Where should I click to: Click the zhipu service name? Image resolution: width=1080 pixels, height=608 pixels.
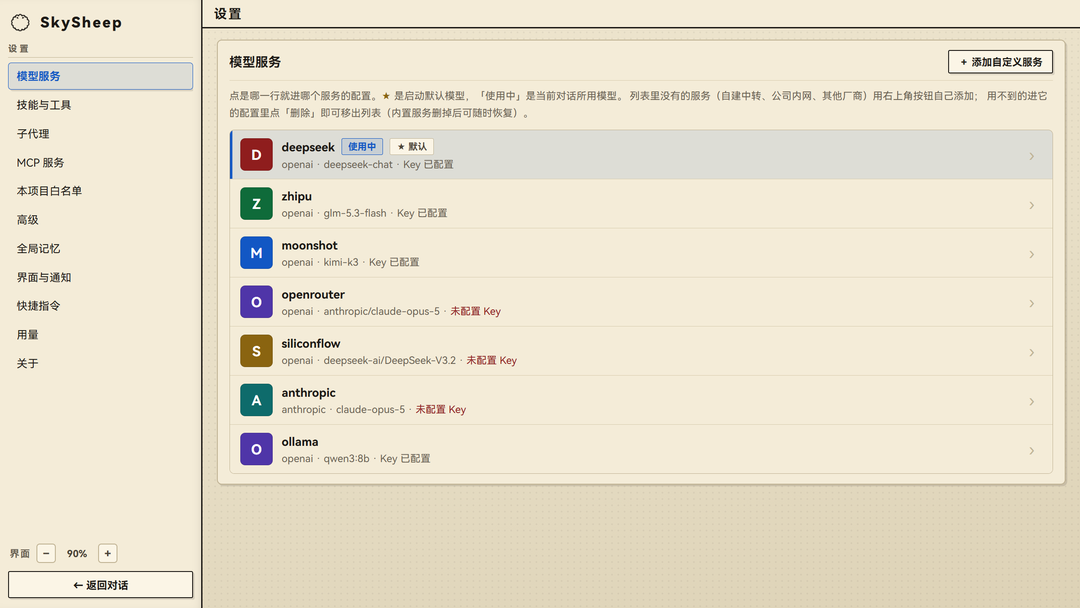point(296,196)
